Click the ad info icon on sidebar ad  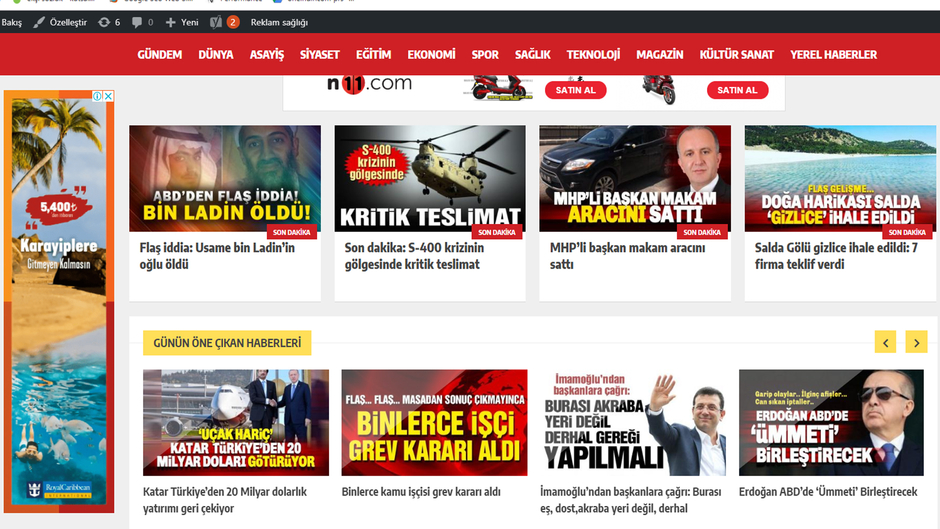(x=97, y=96)
